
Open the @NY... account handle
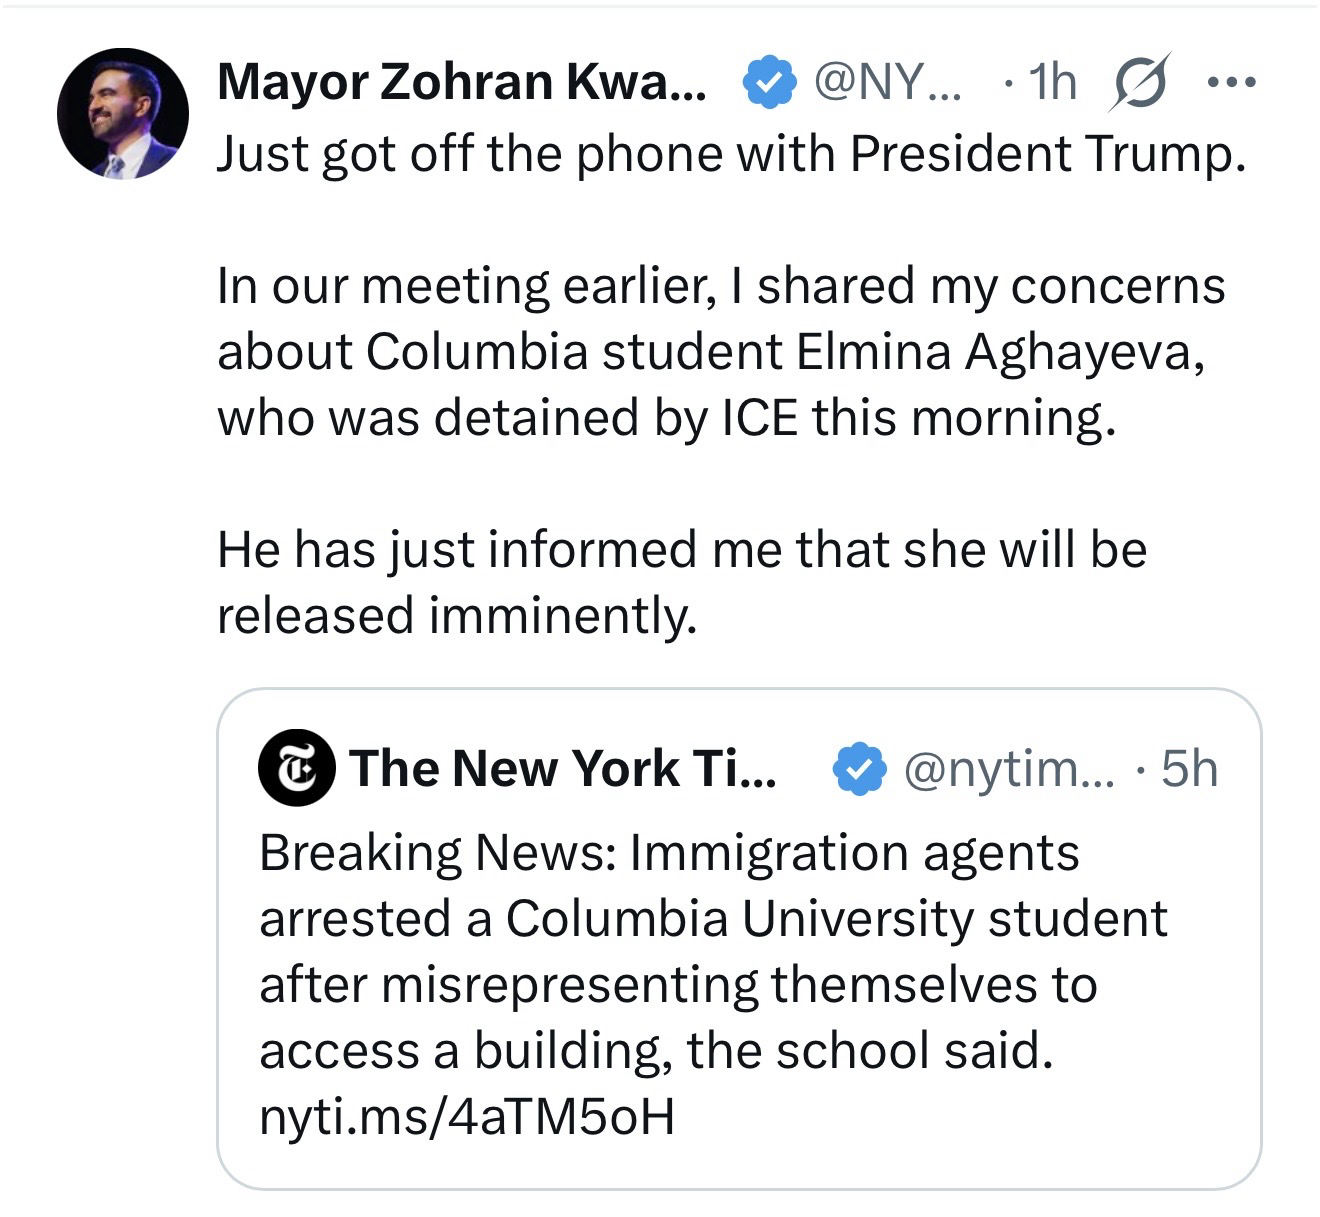(x=887, y=82)
